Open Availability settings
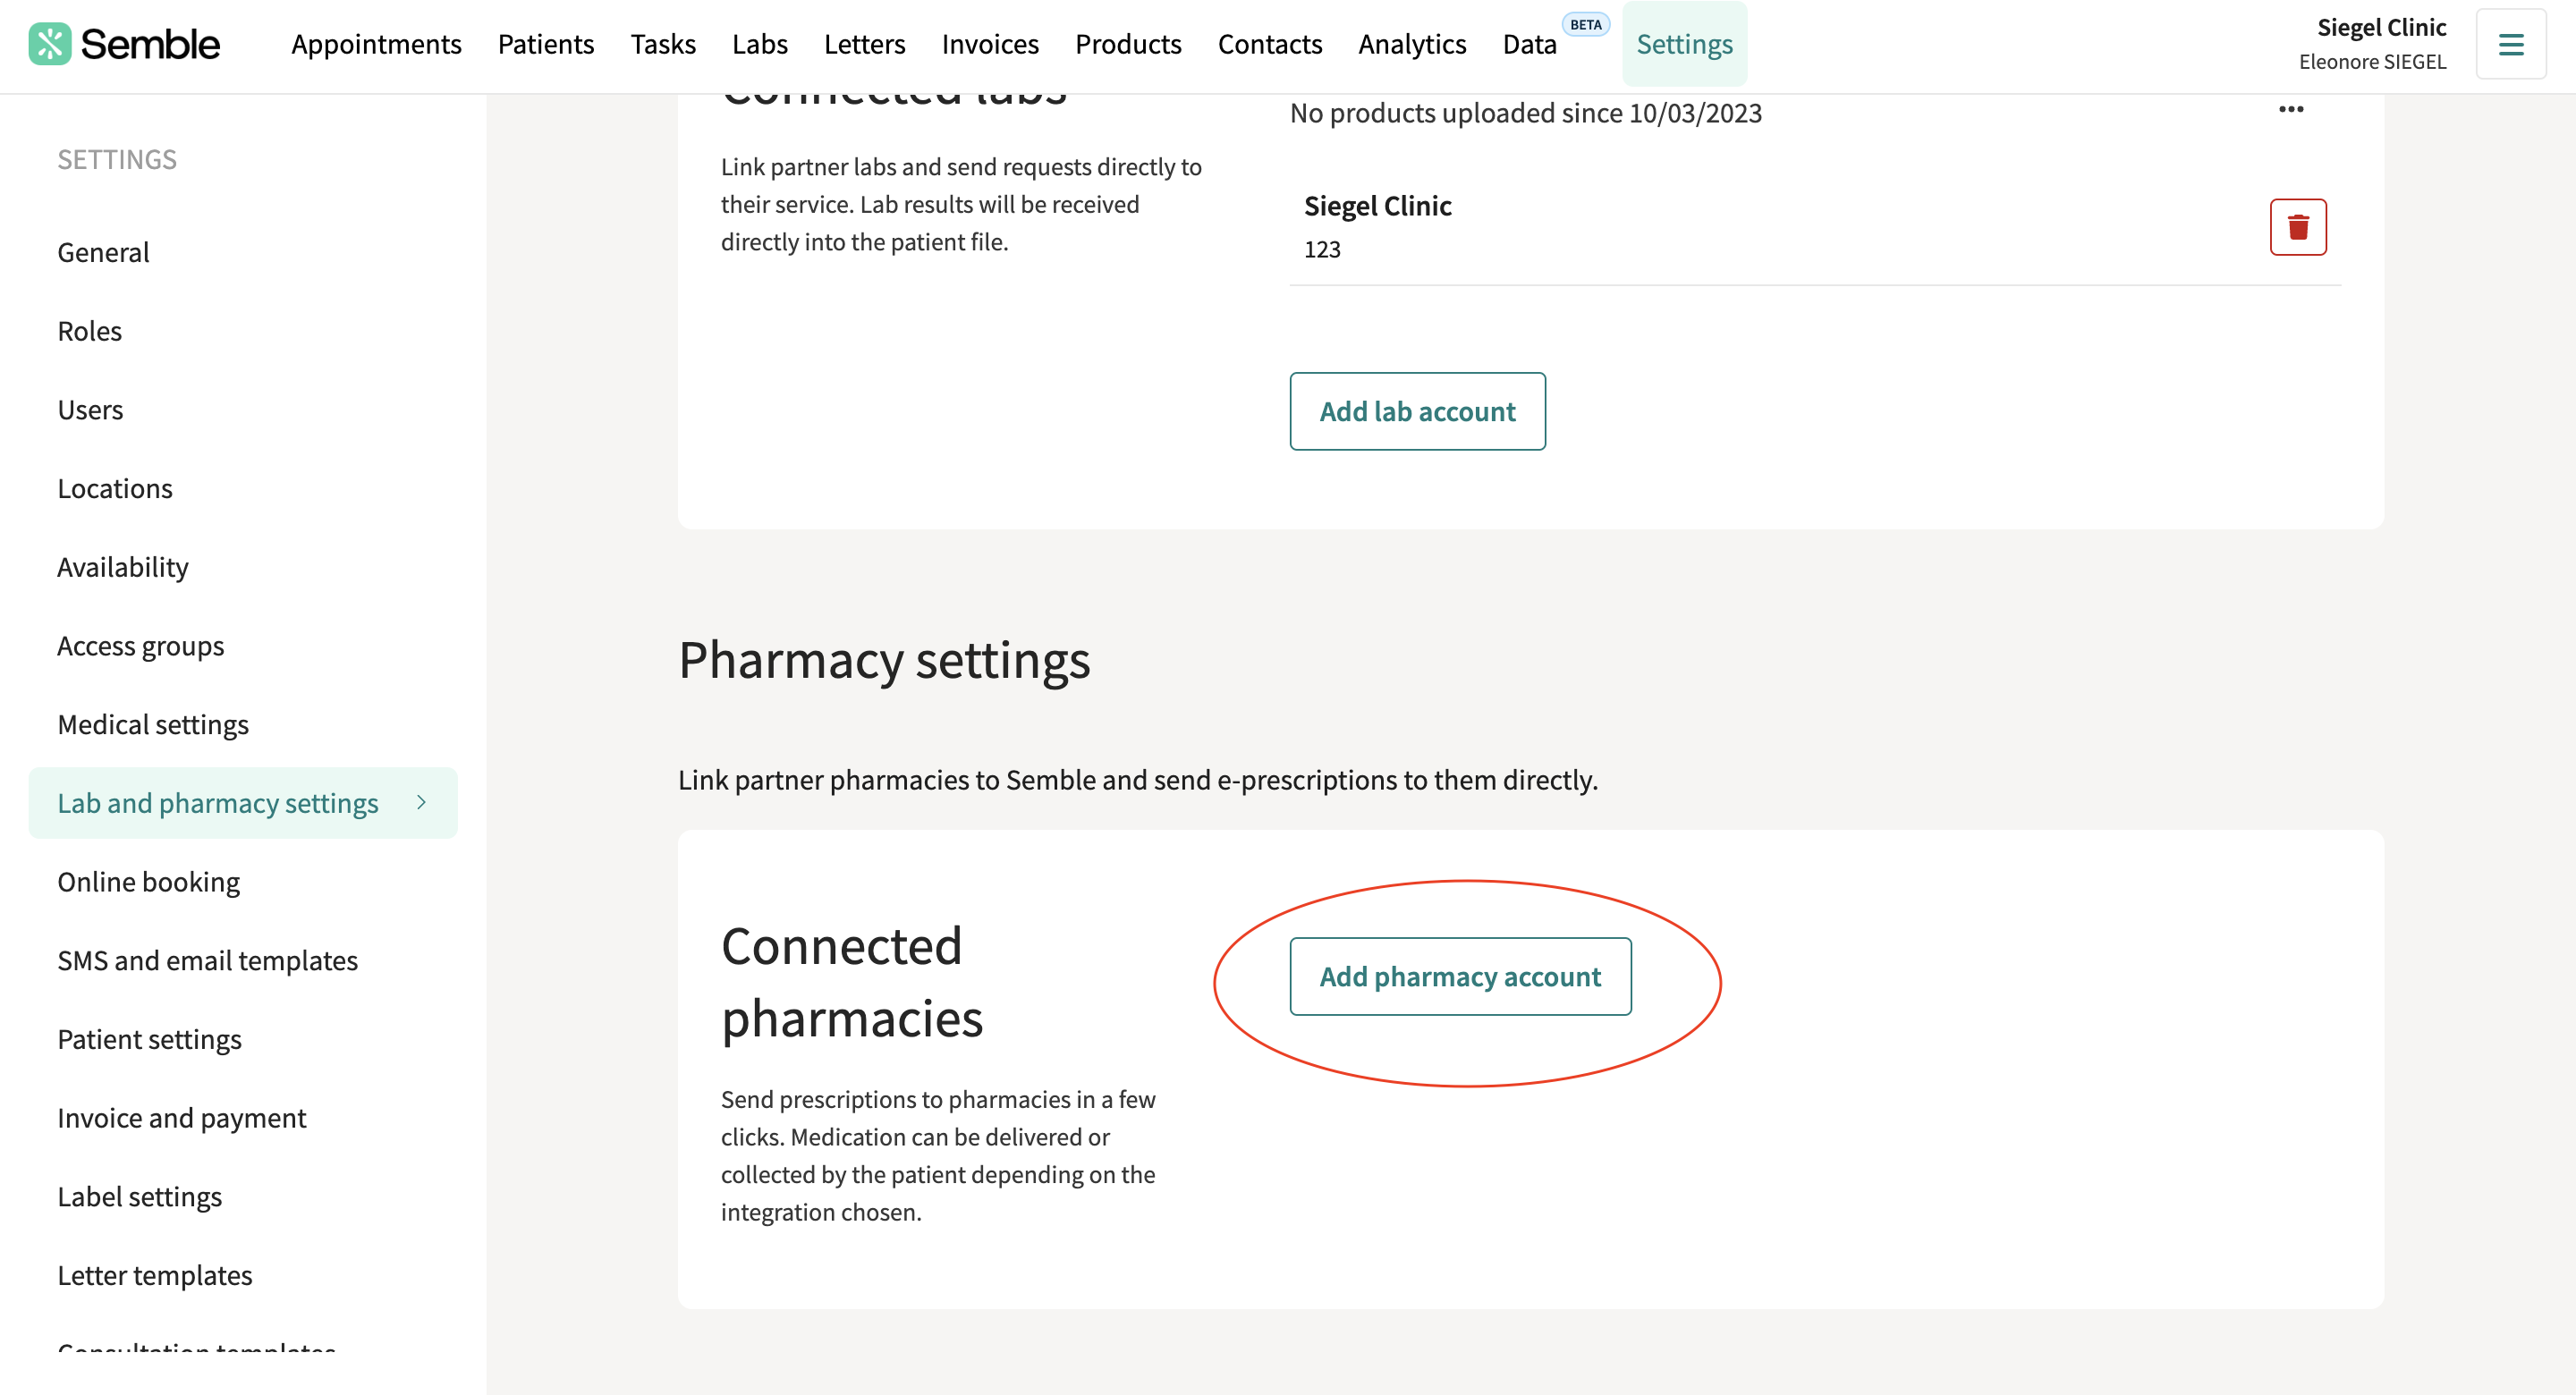 tap(122, 566)
